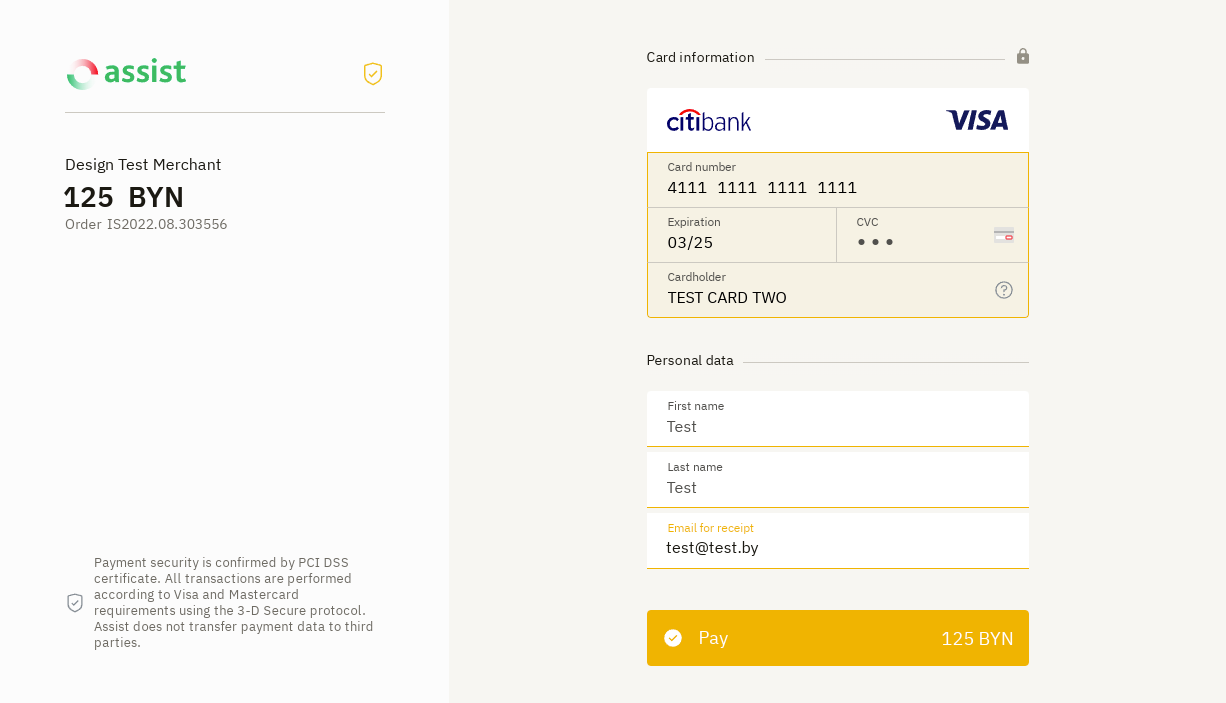Click the Design Test Merchant name
1226x703 pixels.
143,165
